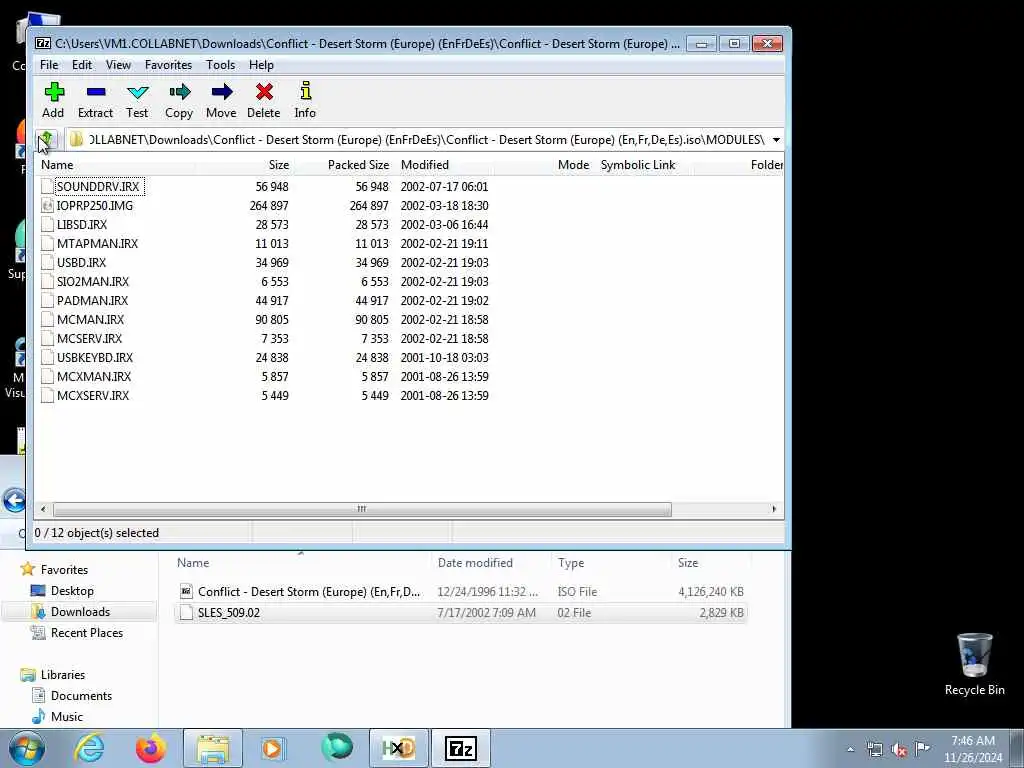
Task: Open the Help menu
Action: pos(261,65)
